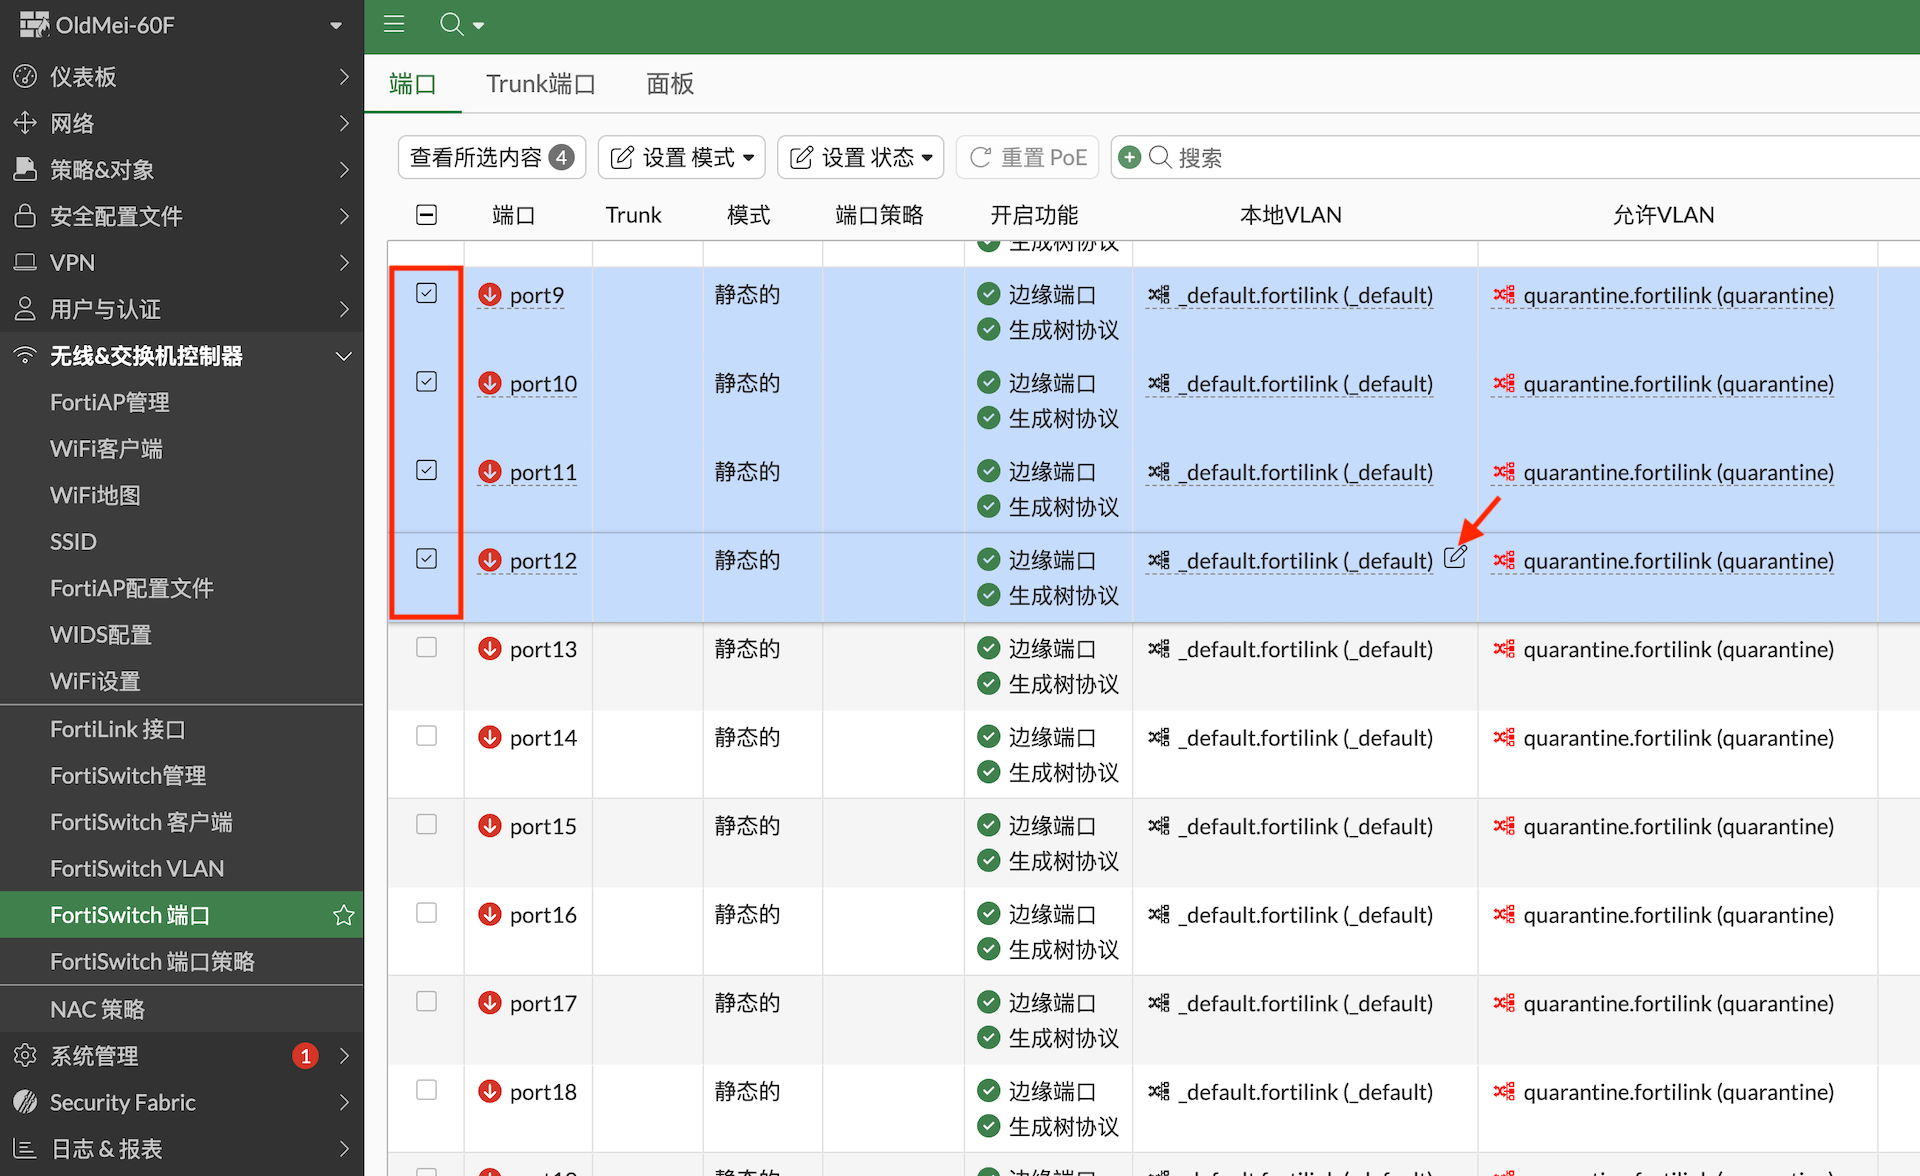This screenshot has height=1176, width=1920.
Task: Open the port12 port link
Action: click(x=543, y=561)
